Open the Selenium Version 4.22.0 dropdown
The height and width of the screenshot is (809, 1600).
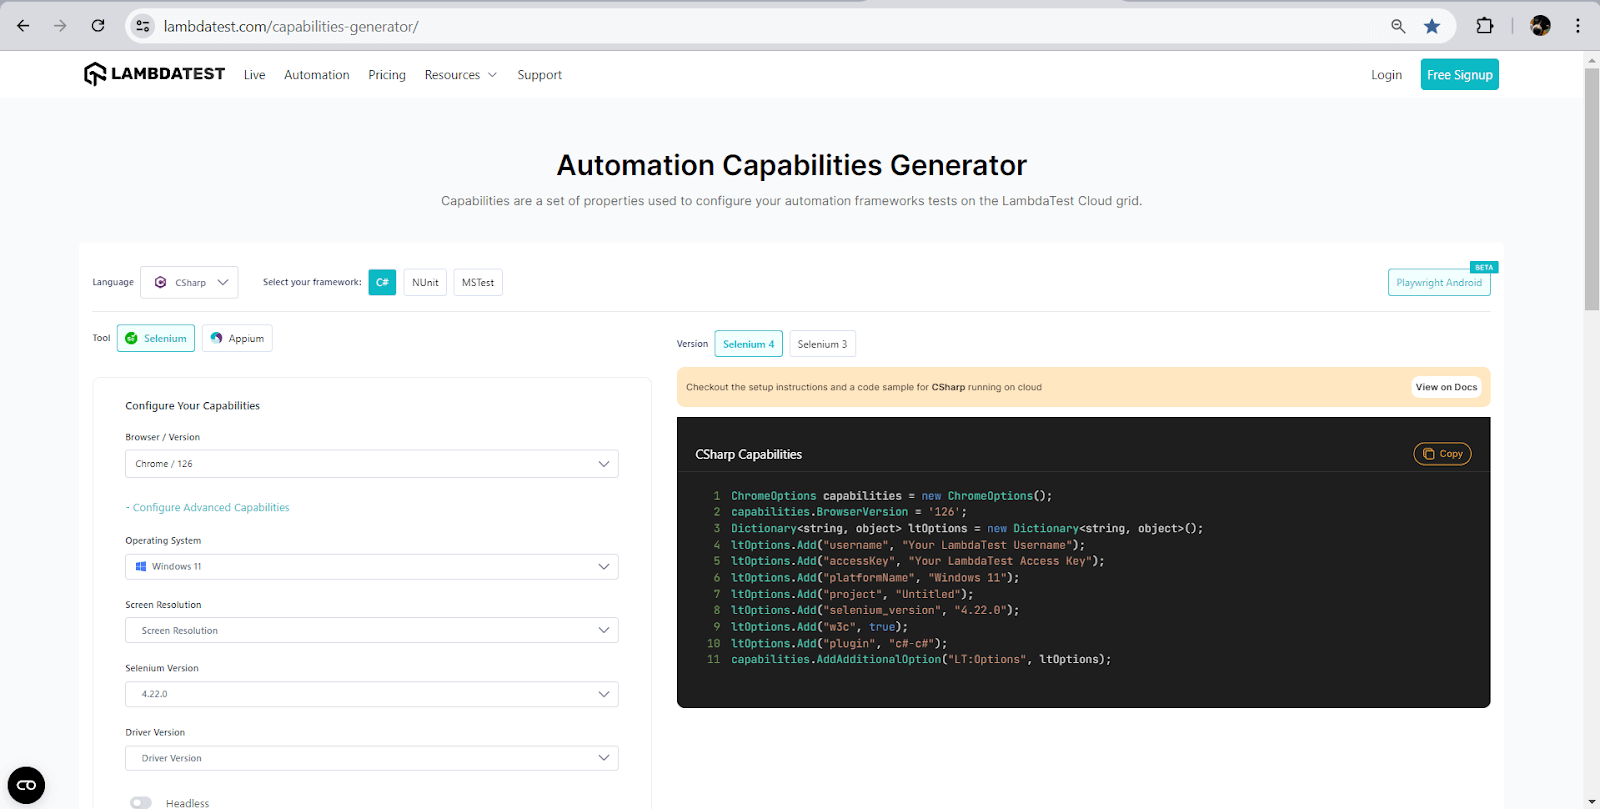pyautogui.click(x=372, y=694)
